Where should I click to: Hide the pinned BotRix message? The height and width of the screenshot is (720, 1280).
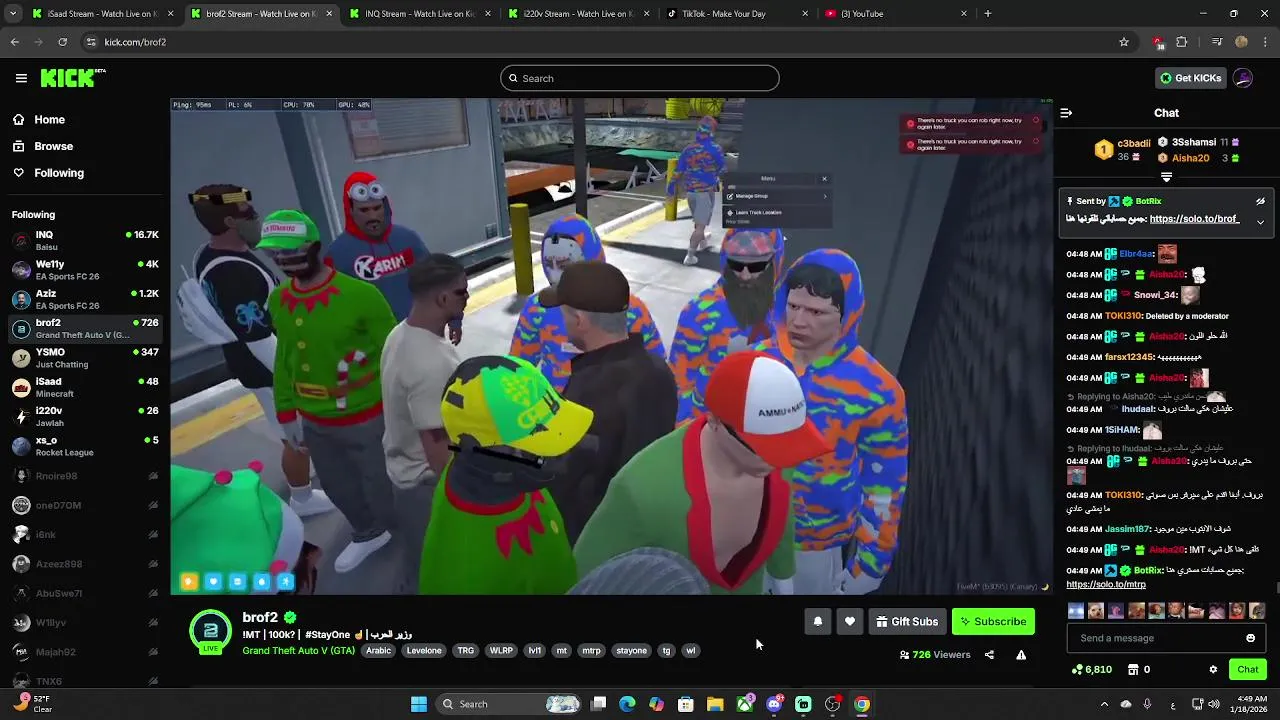[1260, 201]
